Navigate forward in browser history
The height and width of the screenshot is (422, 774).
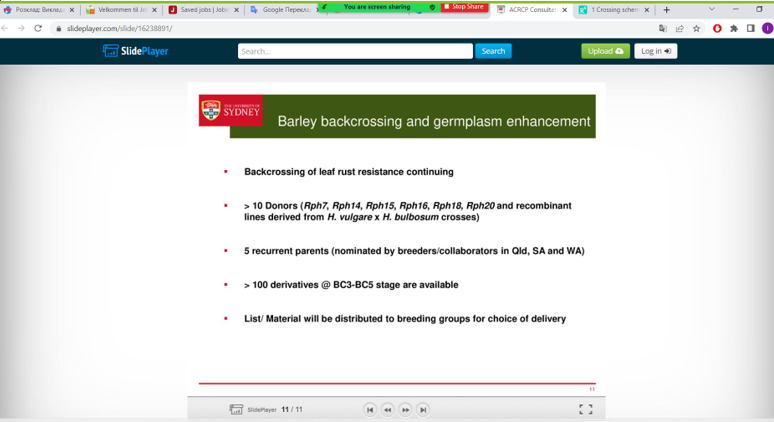(x=21, y=29)
